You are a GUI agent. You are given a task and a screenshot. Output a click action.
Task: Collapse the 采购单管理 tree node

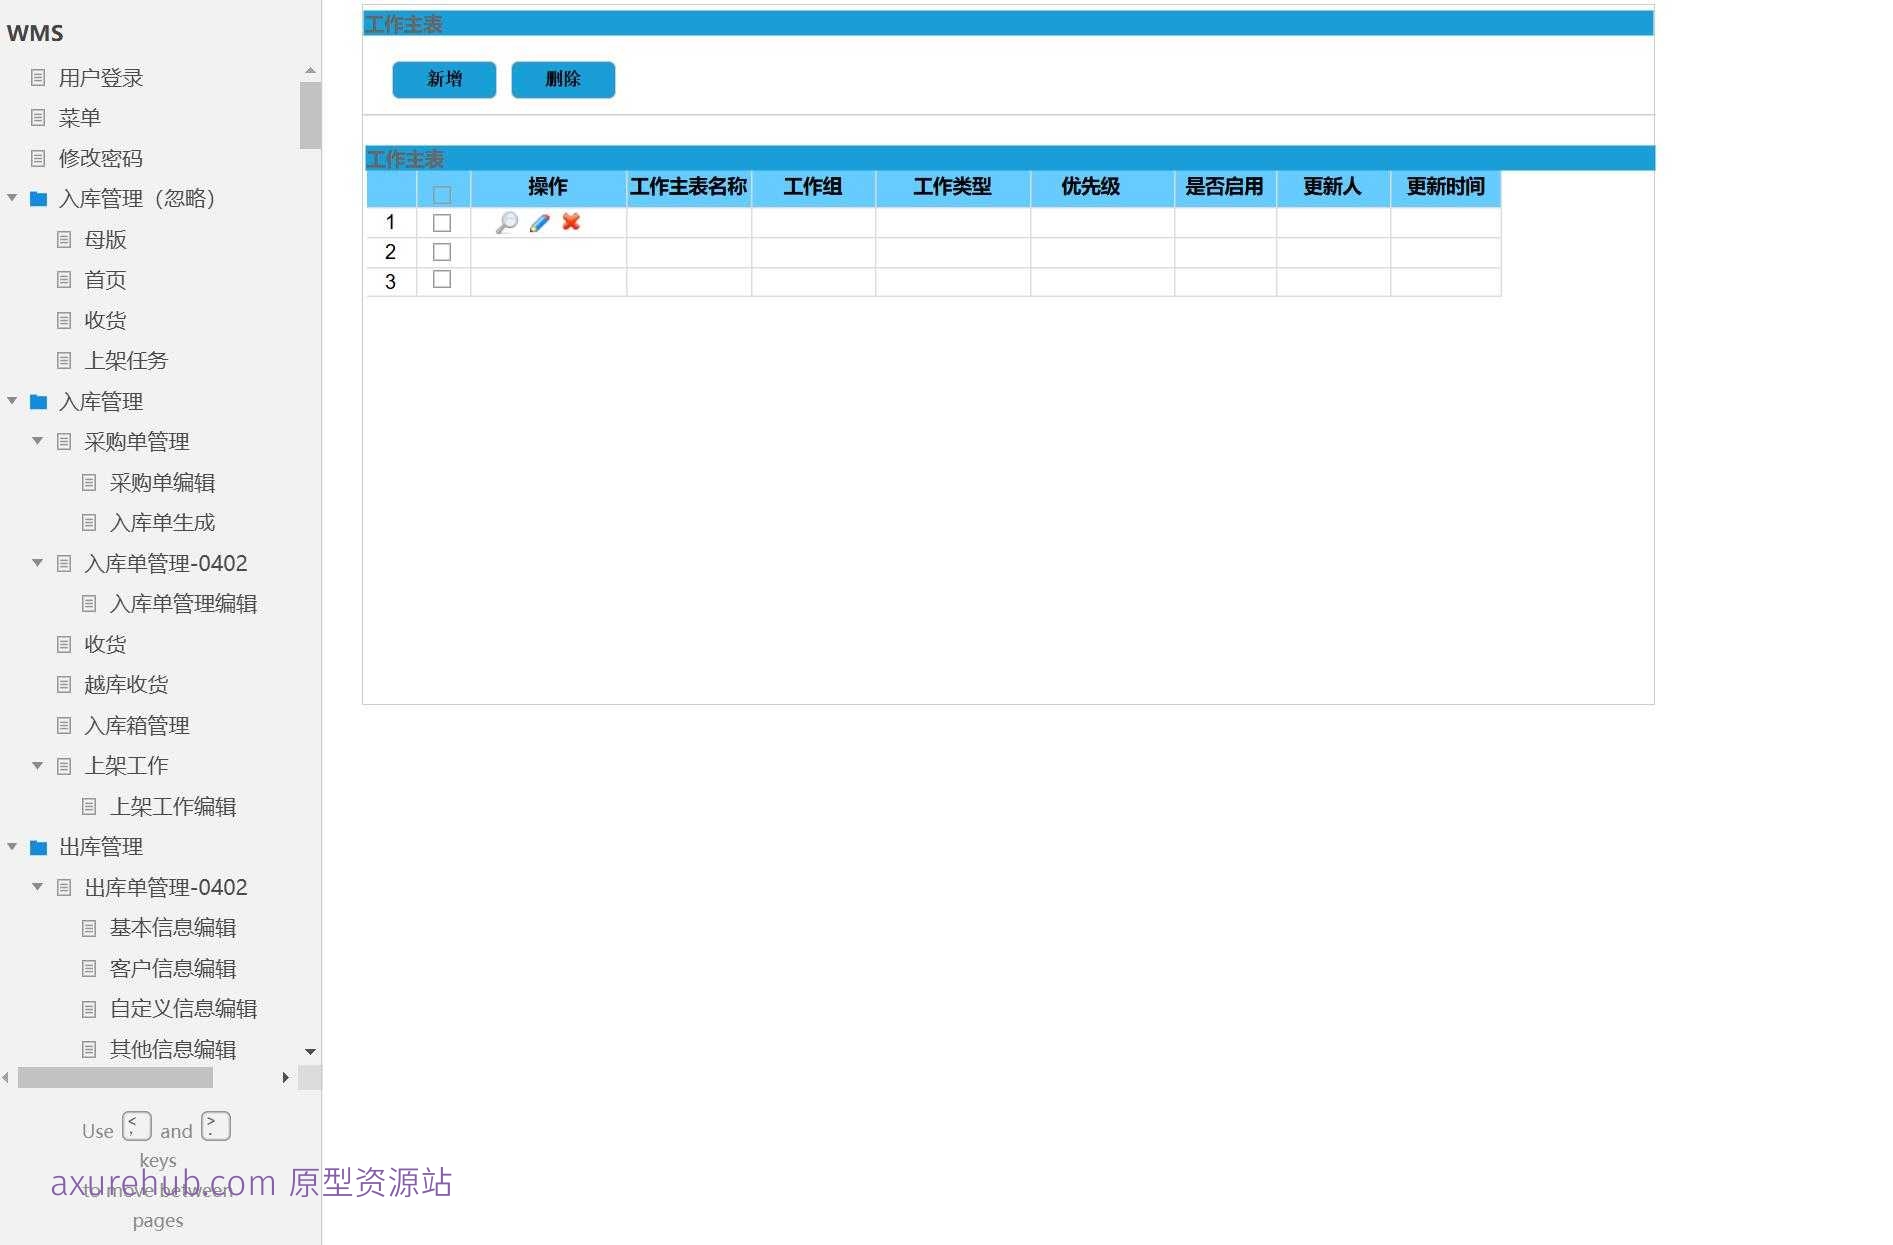click(37, 441)
